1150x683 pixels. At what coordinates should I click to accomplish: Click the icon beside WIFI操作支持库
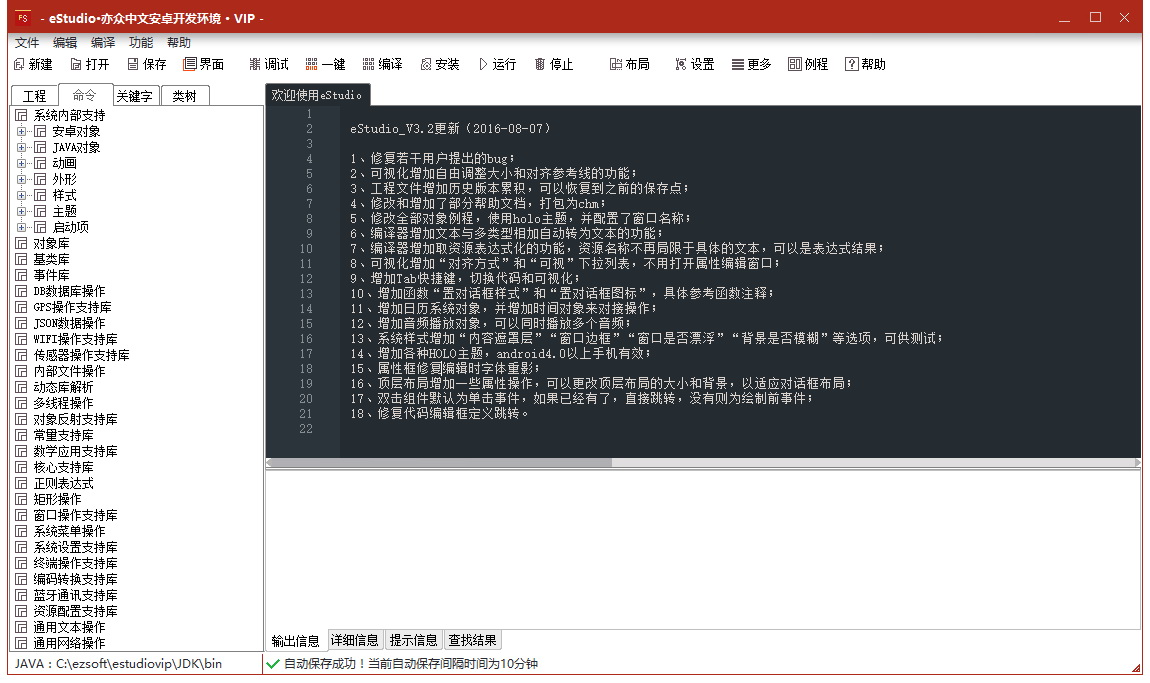point(21,340)
